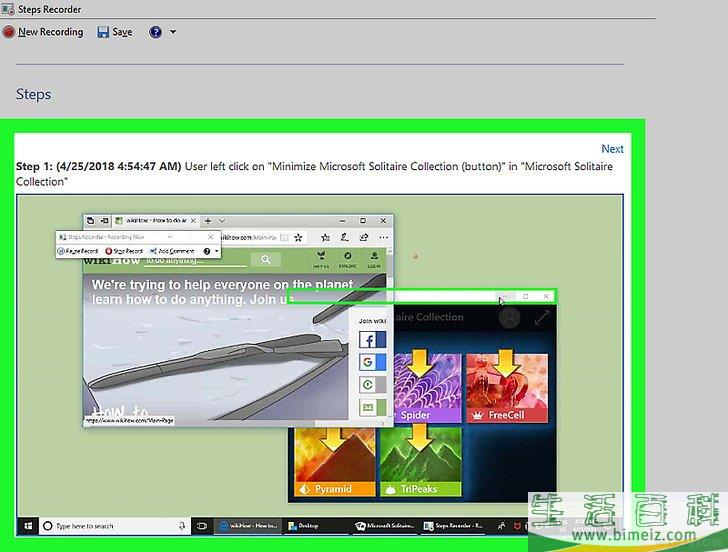Click the Edge reading list pen icon in the screenshot

click(344, 238)
